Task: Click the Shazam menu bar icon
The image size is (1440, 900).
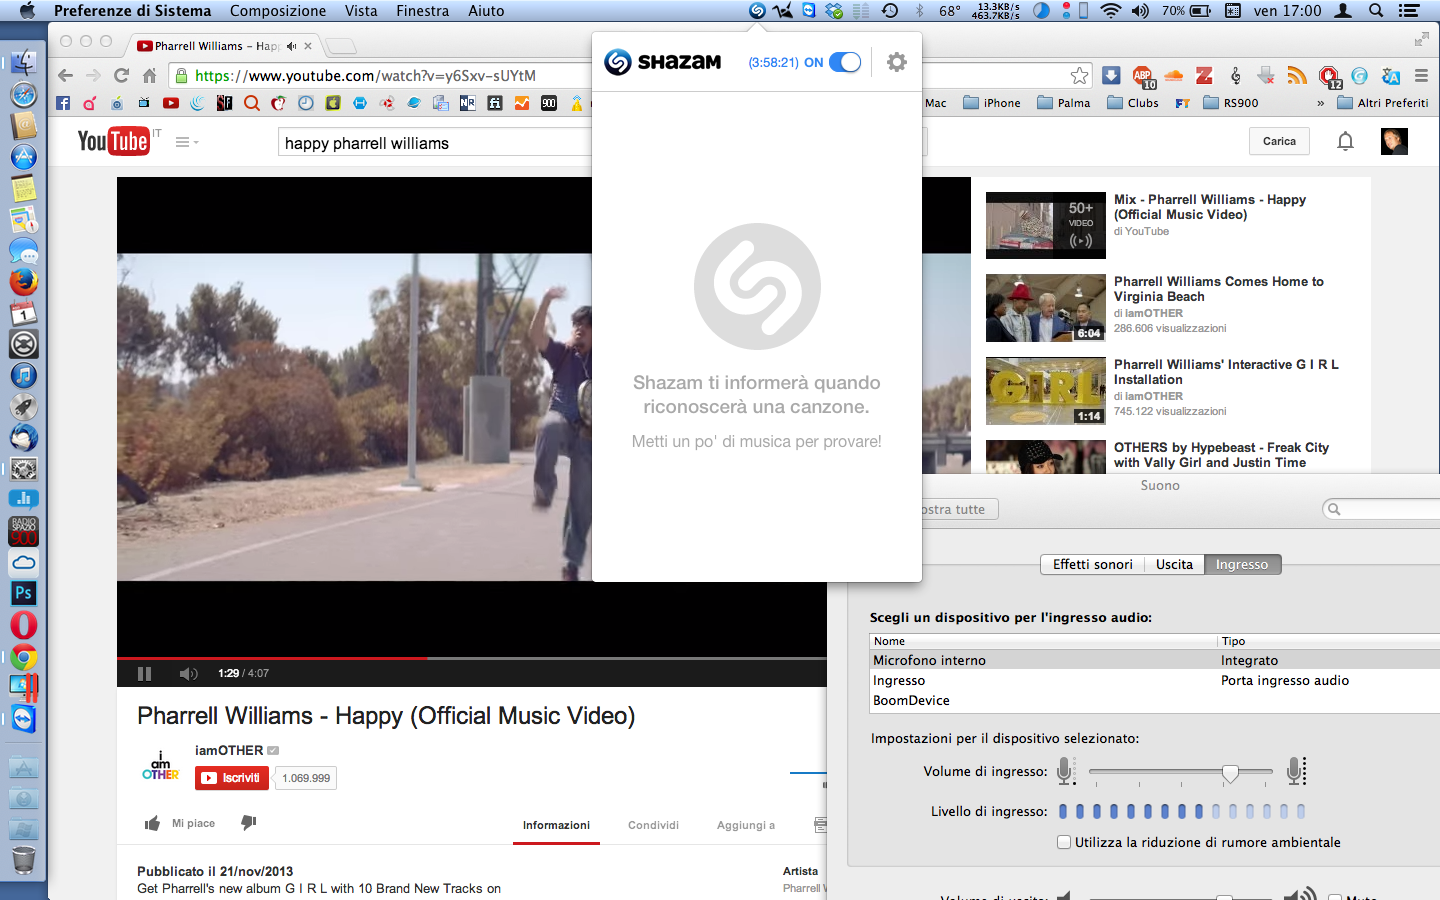Action: coord(757,11)
